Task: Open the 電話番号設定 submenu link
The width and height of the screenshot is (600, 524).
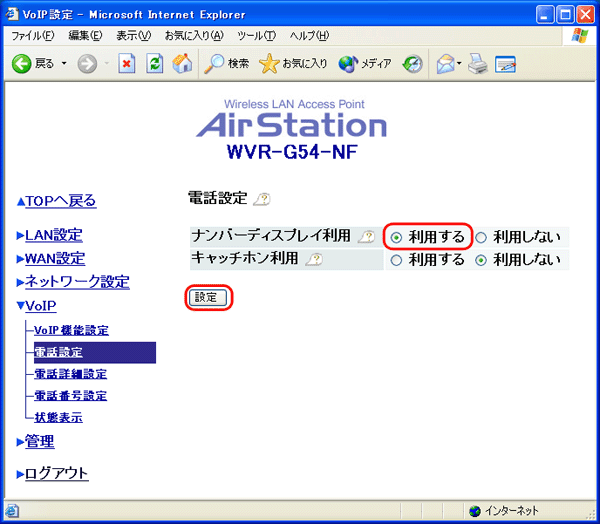Action: [70, 396]
